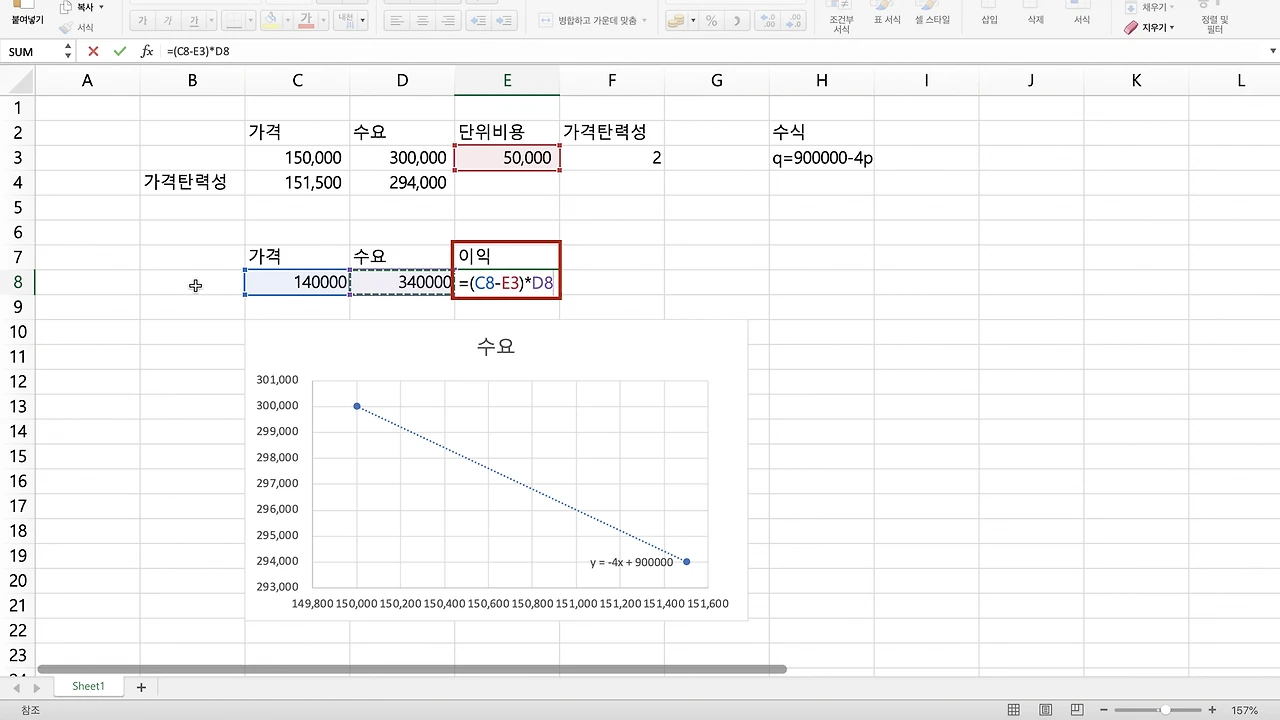Switch to Normal view in status bar
Screen dimensions: 1280x720
1014,710
